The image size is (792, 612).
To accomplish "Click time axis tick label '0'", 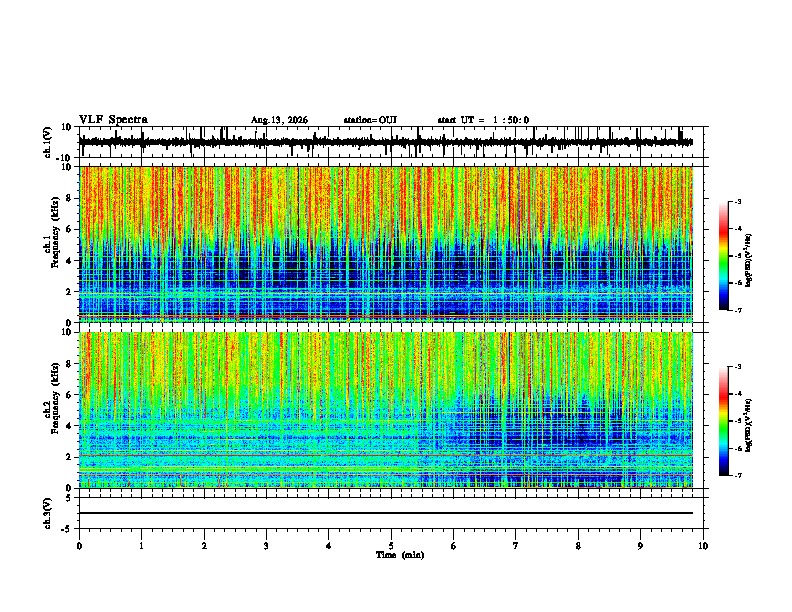I will click(x=79, y=546).
